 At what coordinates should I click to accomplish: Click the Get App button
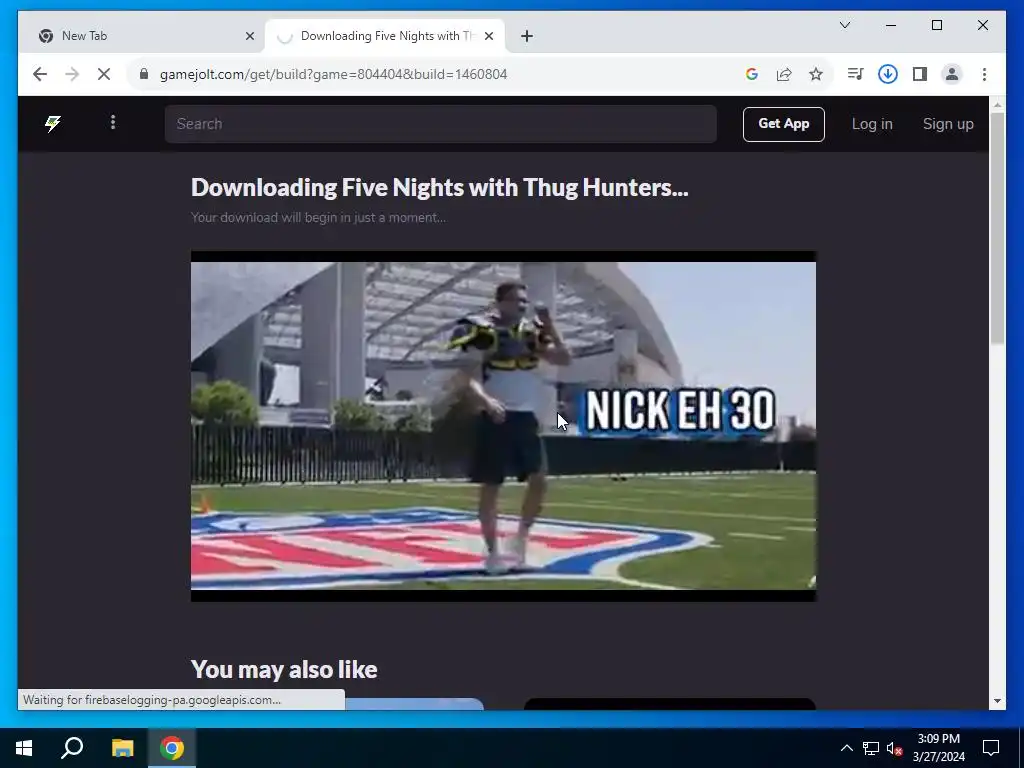coord(784,124)
